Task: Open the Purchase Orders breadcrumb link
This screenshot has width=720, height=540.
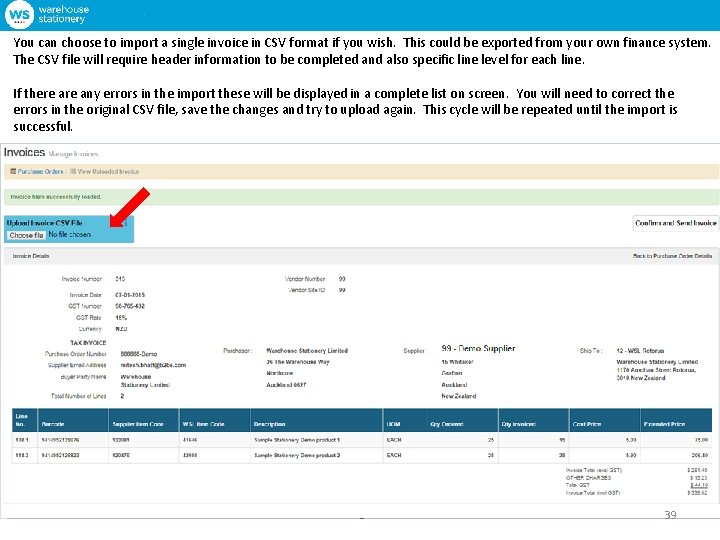Action: pyautogui.click(x=40, y=171)
